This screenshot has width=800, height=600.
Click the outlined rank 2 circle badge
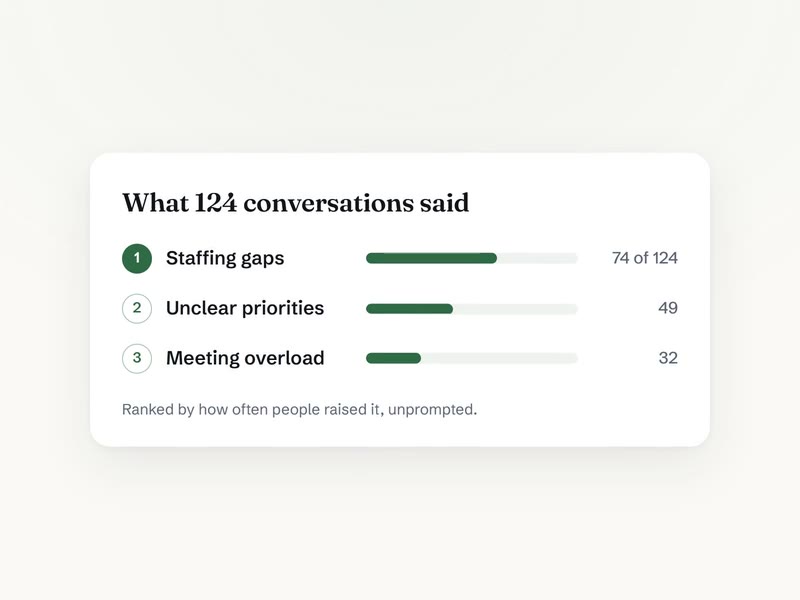(137, 308)
